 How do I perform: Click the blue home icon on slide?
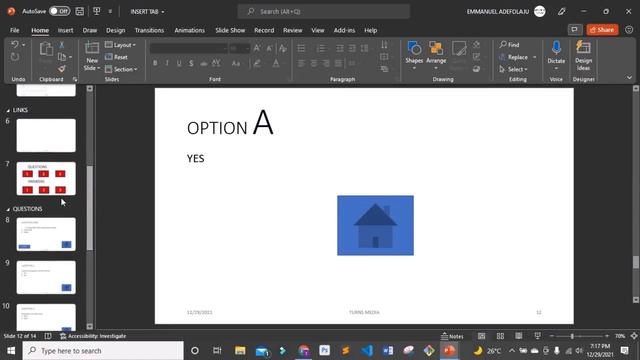(376, 225)
